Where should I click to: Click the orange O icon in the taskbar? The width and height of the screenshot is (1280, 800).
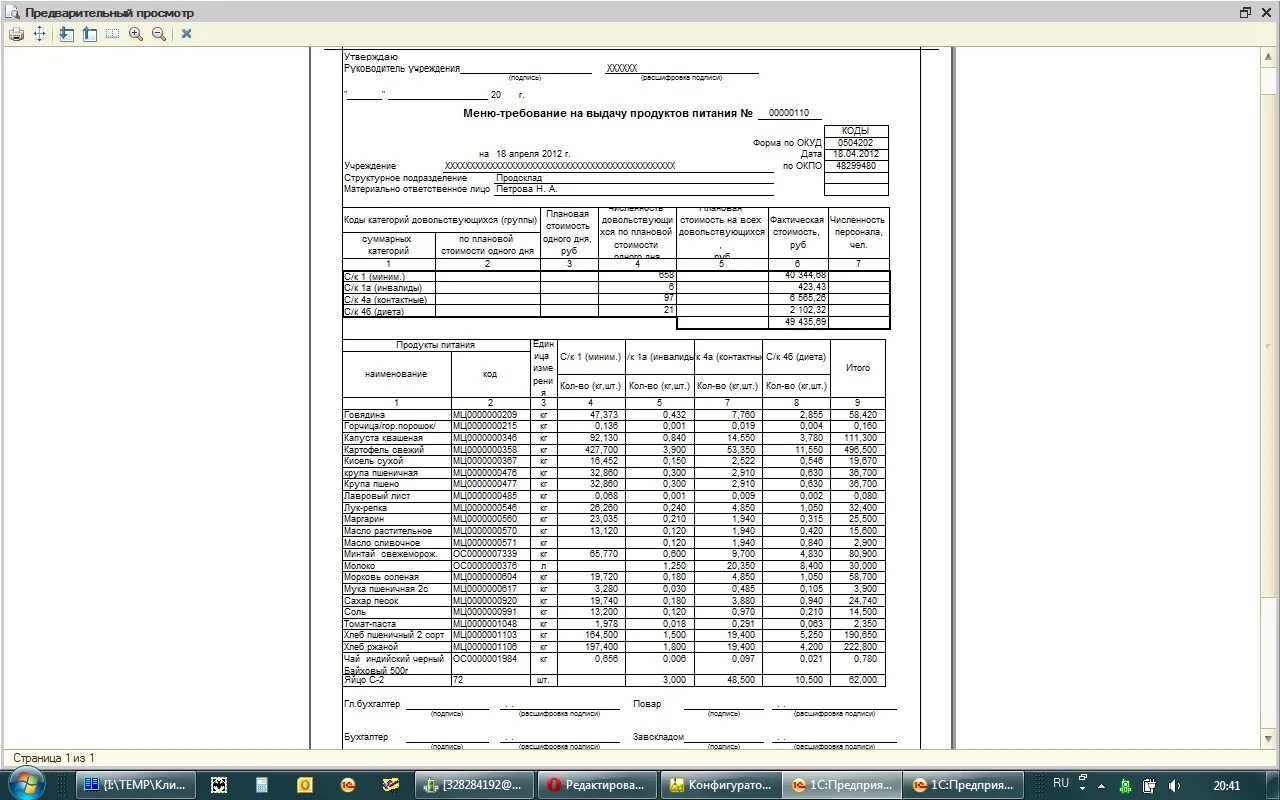(x=305, y=785)
